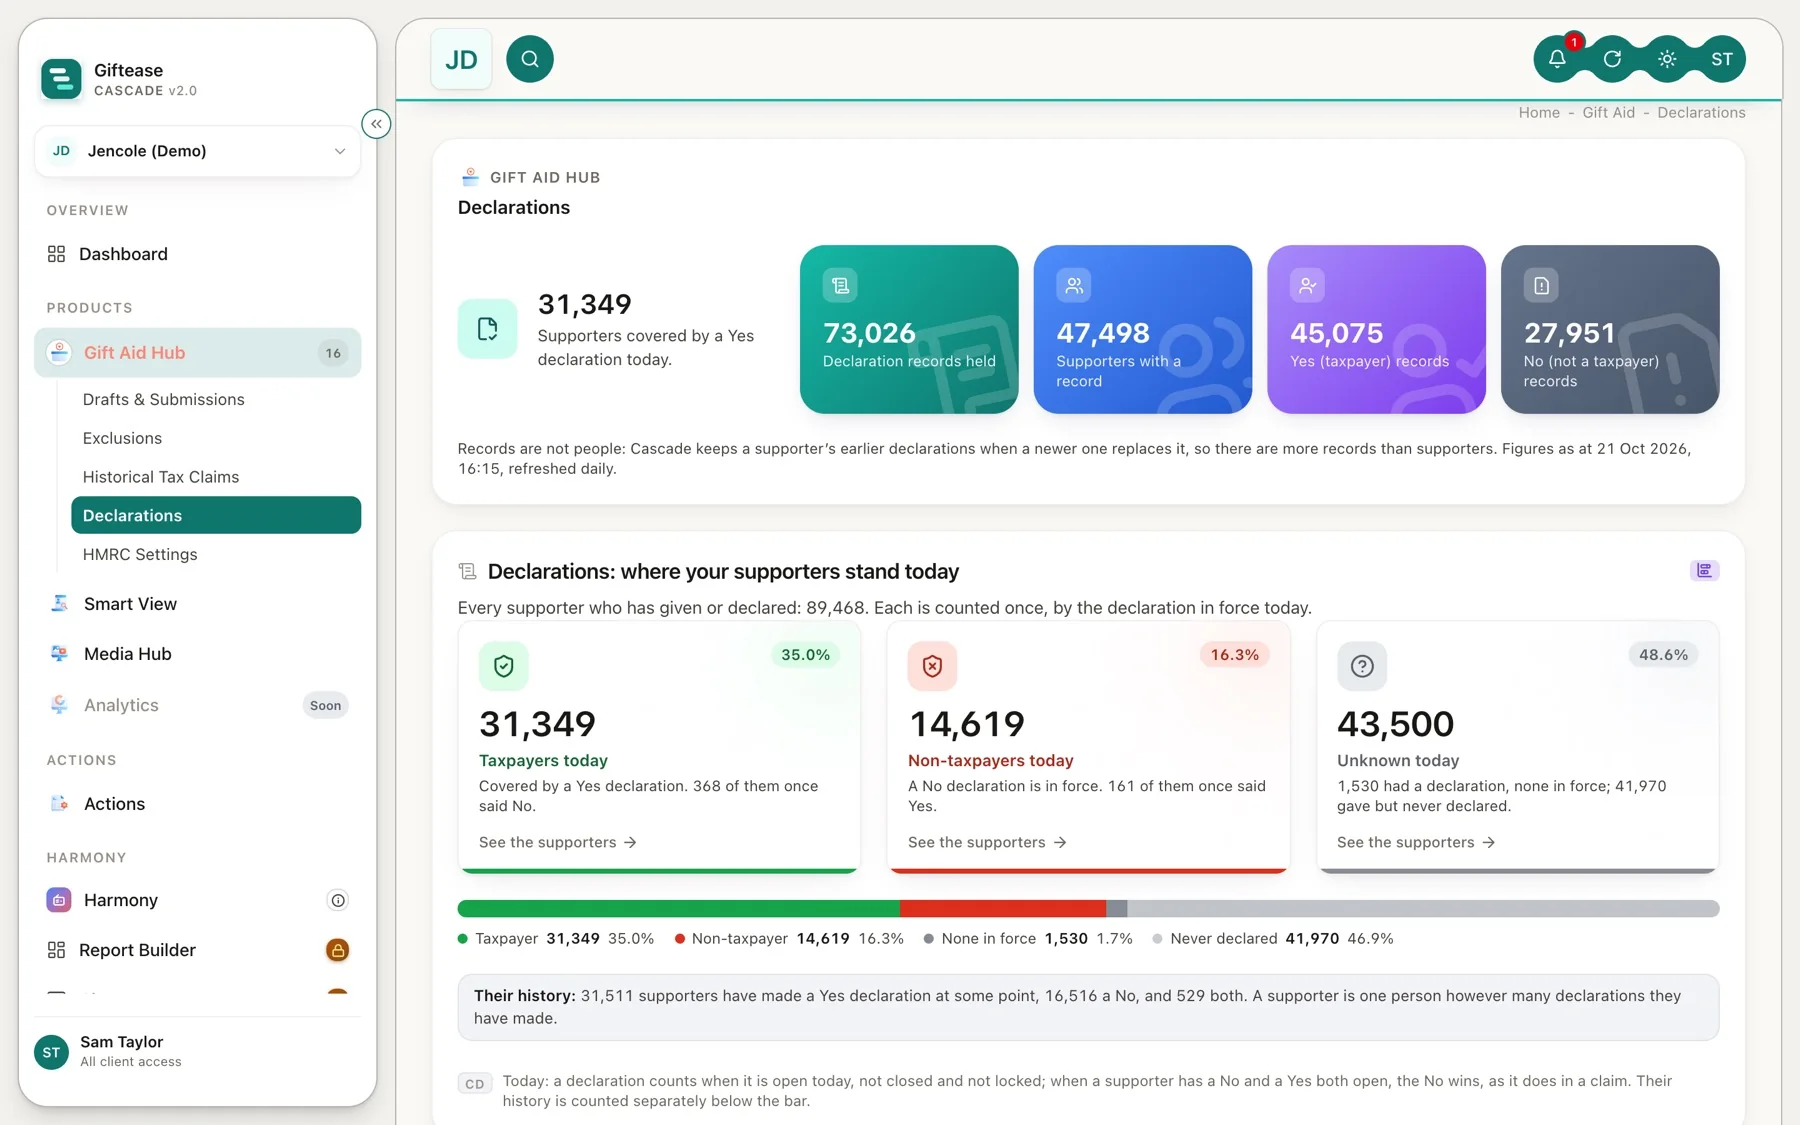Open Media Hub
Image resolution: width=1800 pixels, height=1125 pixels.
coord(197,654)
